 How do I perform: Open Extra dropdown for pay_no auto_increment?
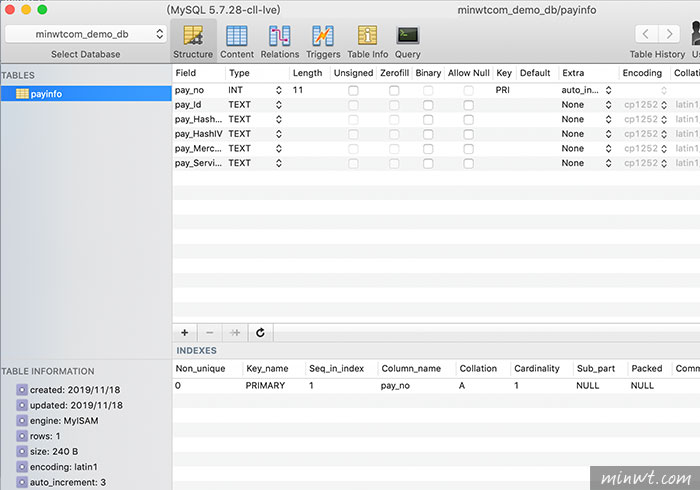click(608, 90)
